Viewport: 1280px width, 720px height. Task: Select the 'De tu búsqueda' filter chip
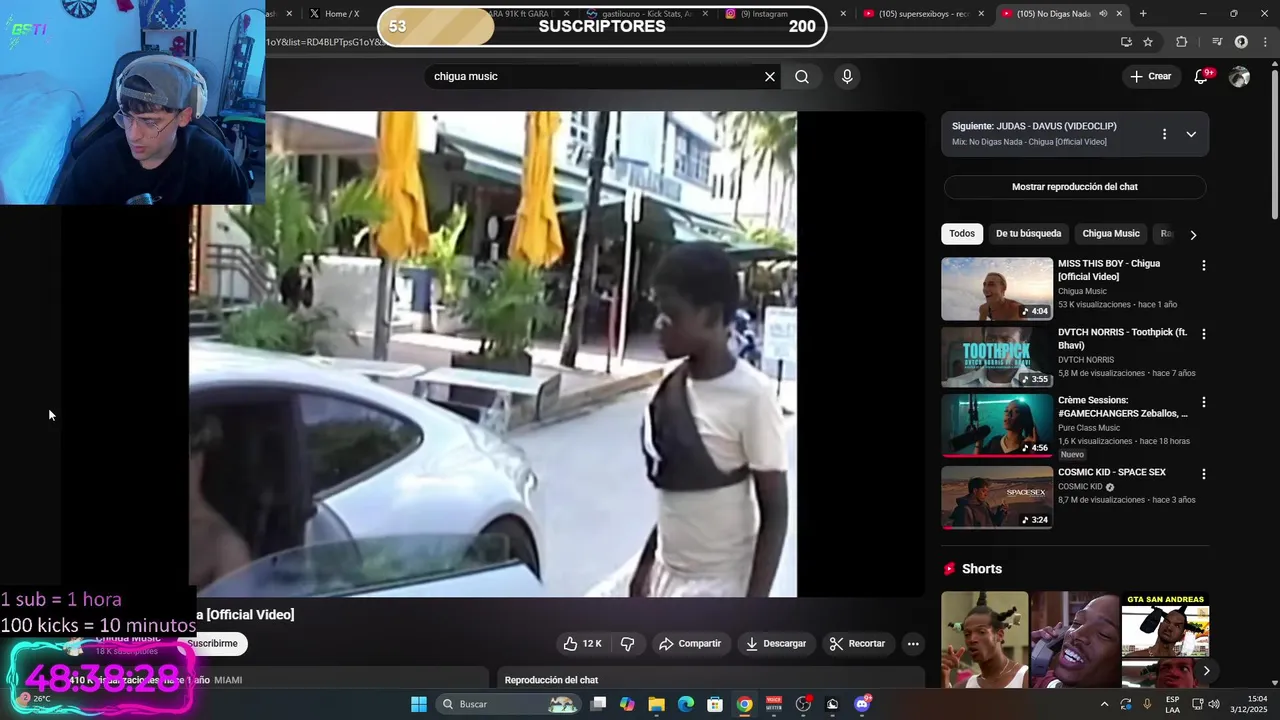(1028, 234)
